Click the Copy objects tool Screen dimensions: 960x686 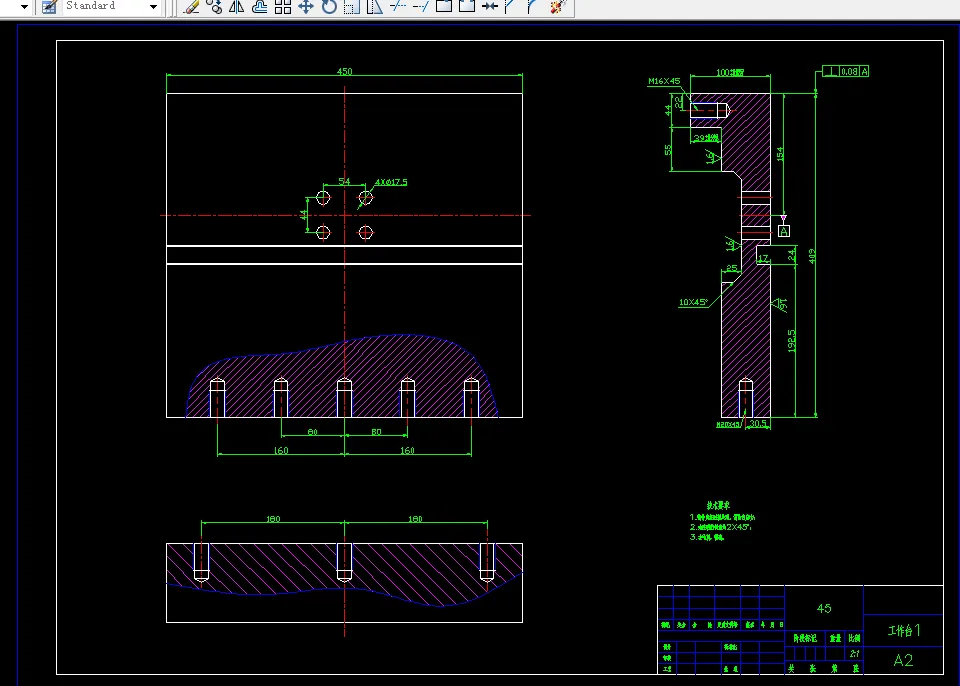pyautogui.click(x=214, y=7)
